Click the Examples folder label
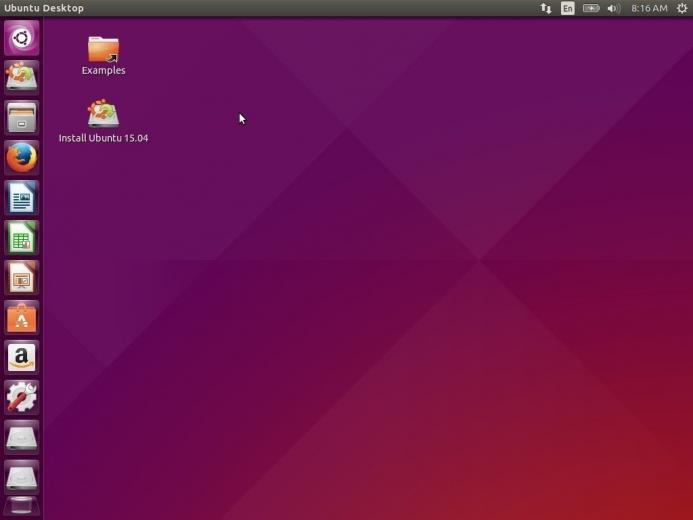Image resolution: width=693 pixels, height=520 pixels. coord(103,70)
